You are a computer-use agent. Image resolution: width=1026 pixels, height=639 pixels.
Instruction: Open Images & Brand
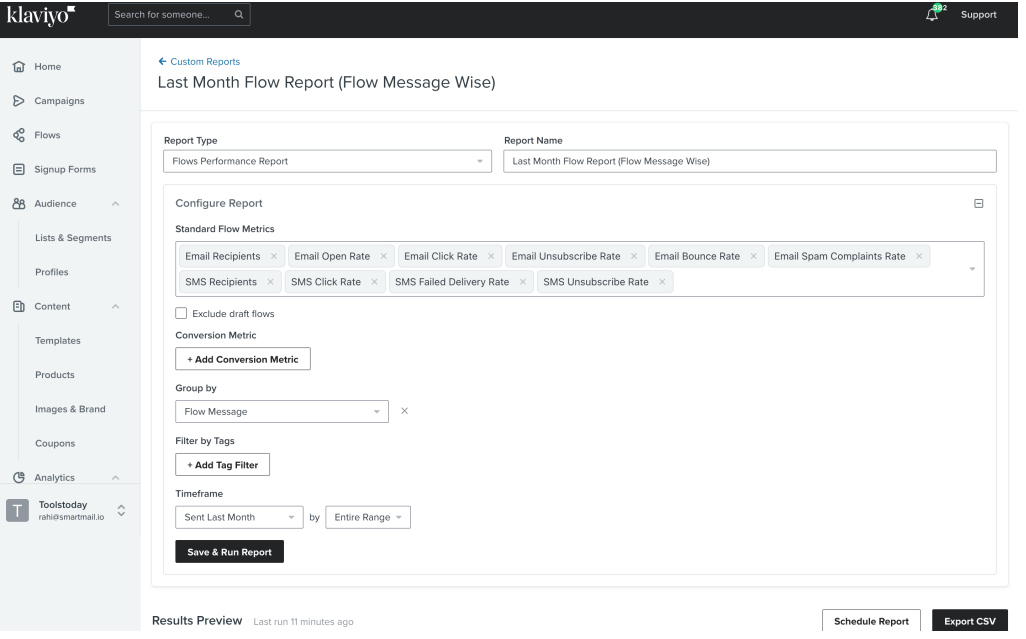click(x=70, y=409)
